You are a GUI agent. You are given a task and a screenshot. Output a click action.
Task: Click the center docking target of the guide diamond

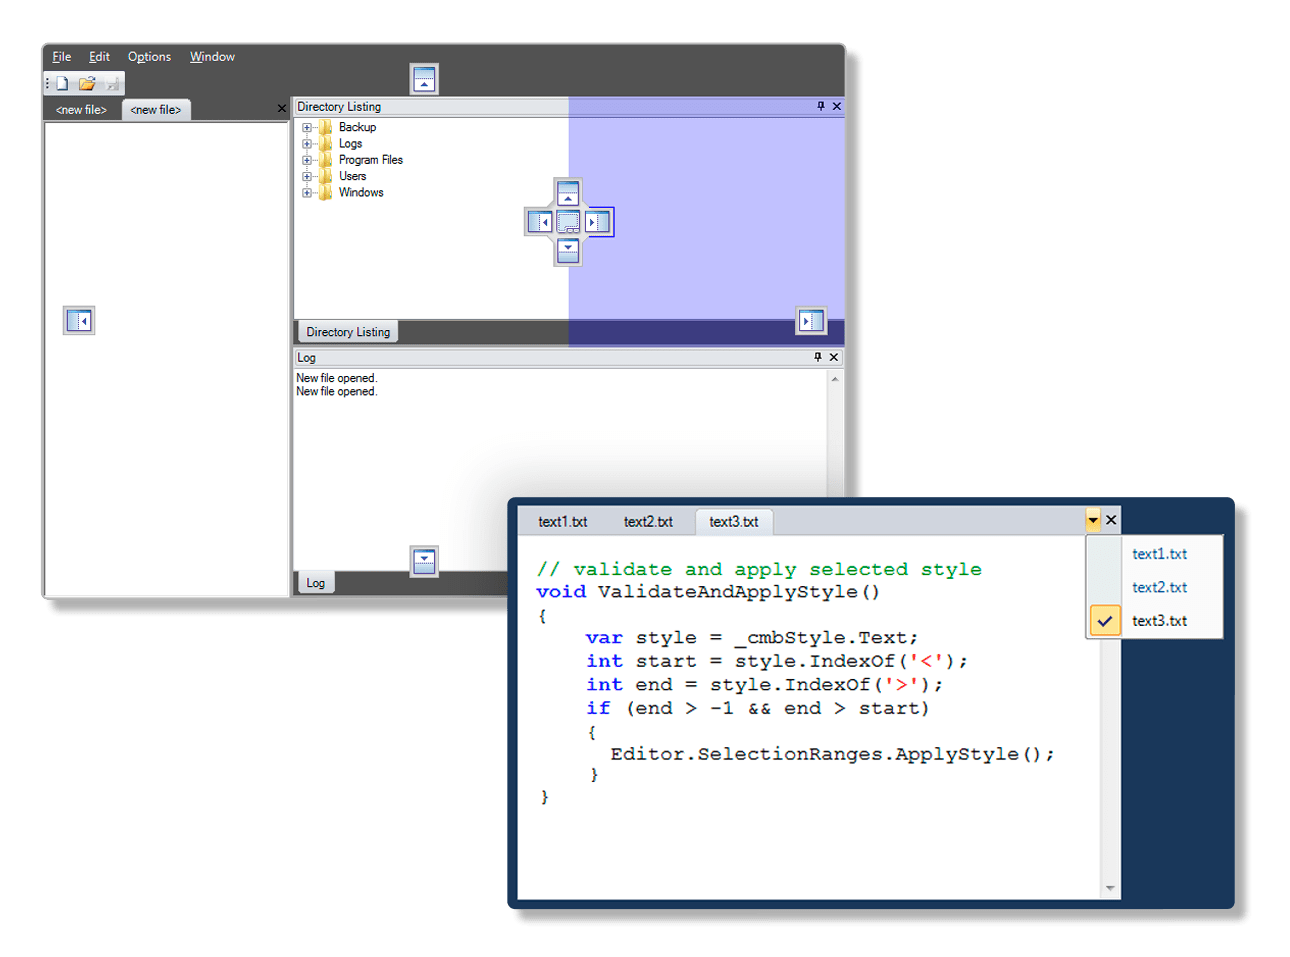click(568, 222)
